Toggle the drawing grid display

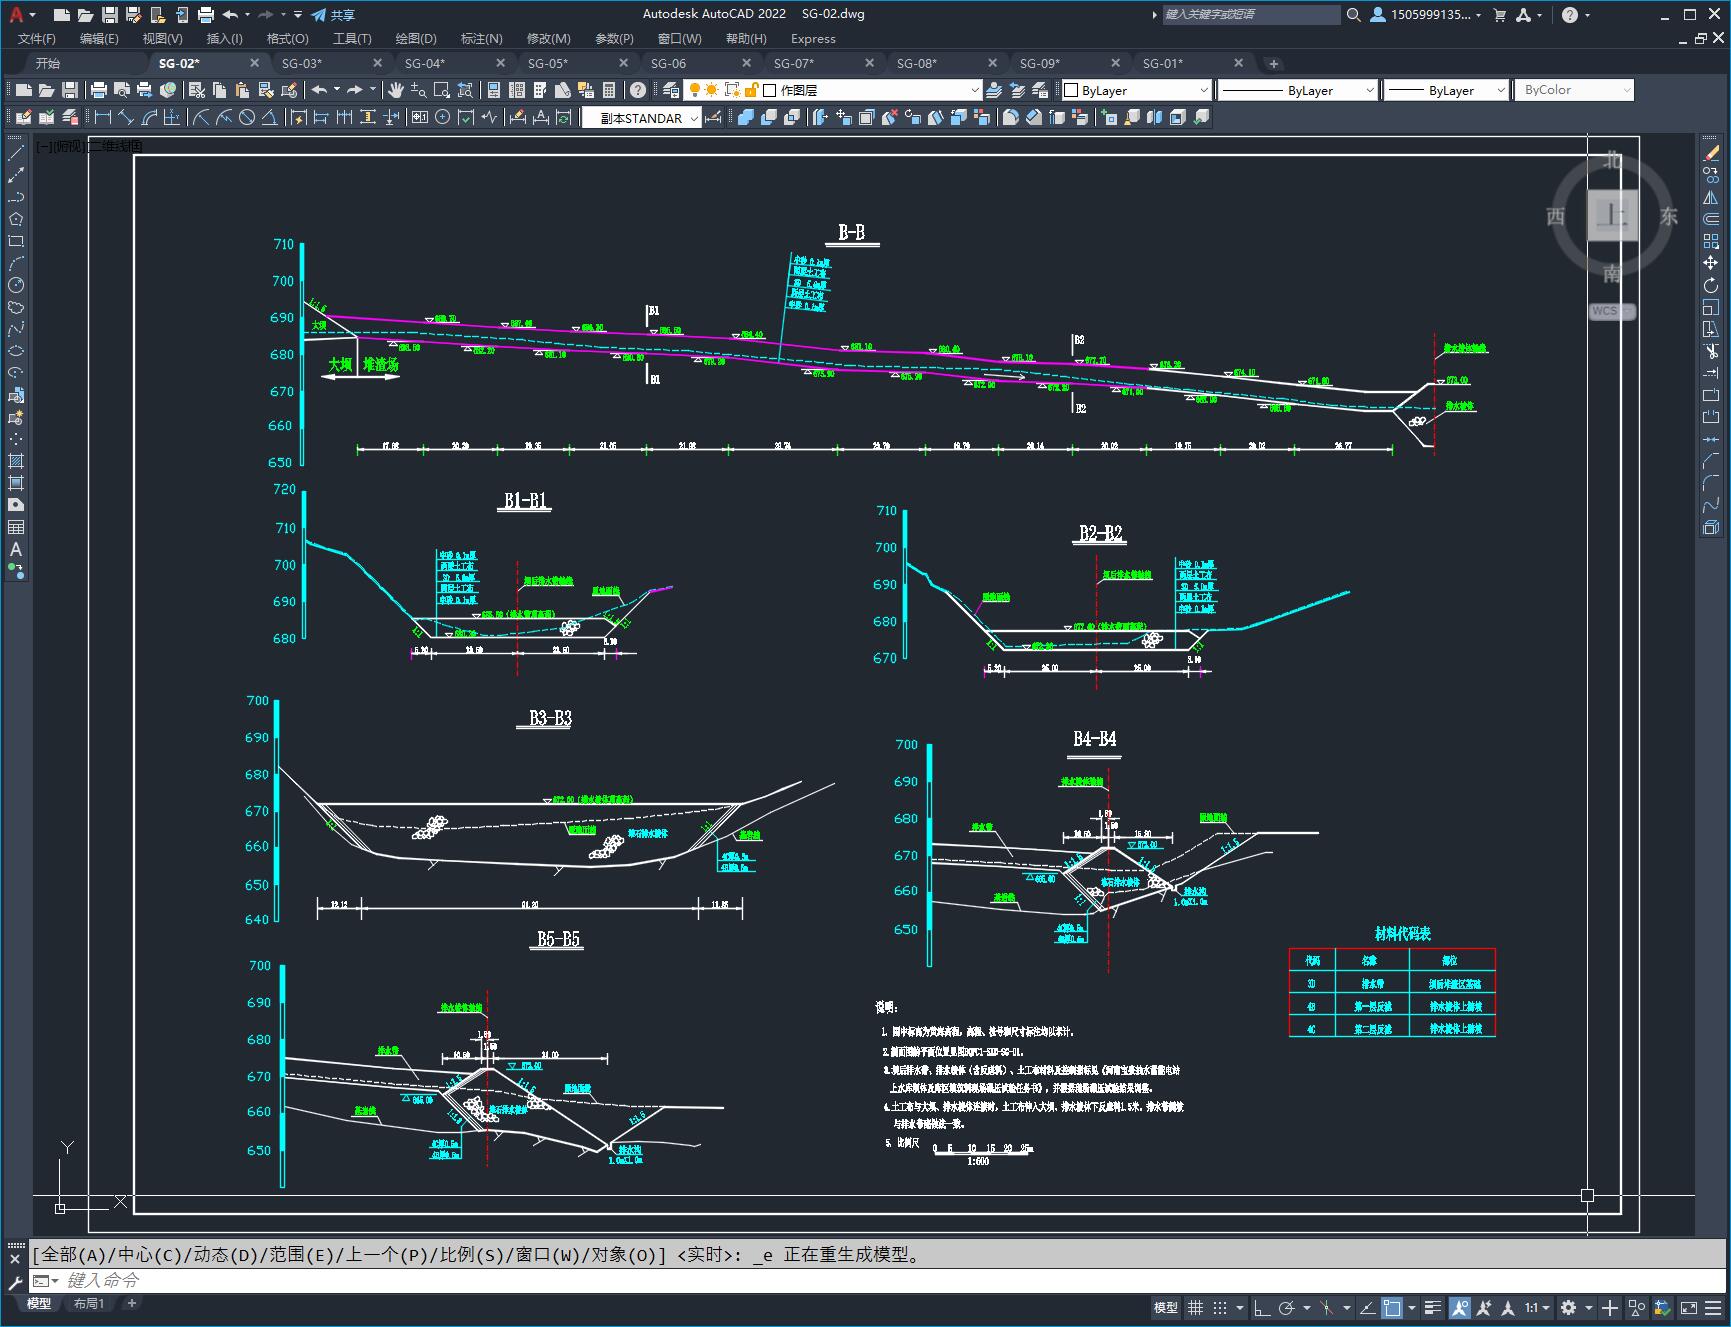tap(1195, 1307)
